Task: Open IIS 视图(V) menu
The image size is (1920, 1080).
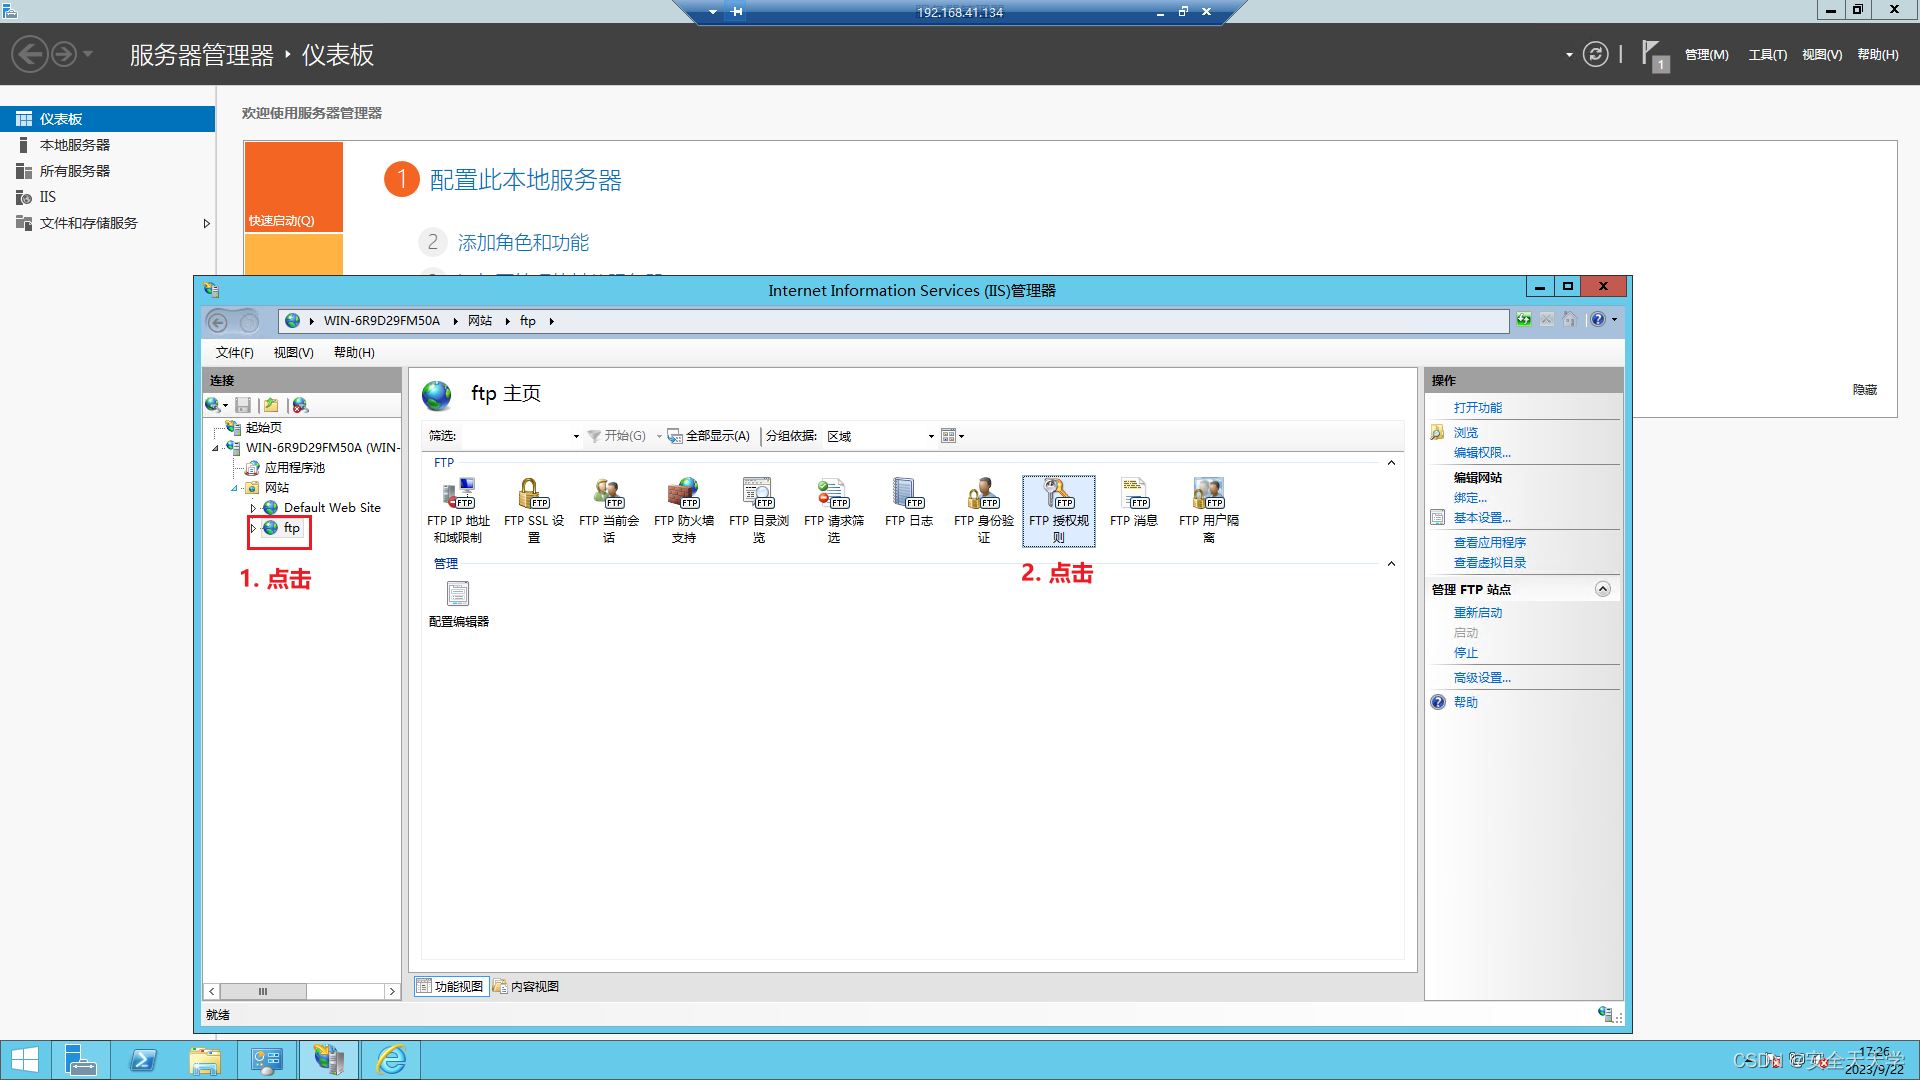Action: pos(294,353)
